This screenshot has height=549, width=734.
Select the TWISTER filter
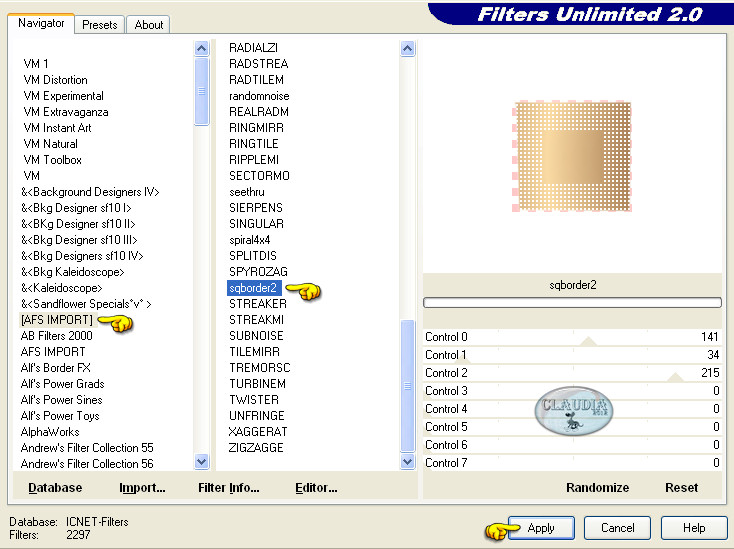click(x=254, y=400)
